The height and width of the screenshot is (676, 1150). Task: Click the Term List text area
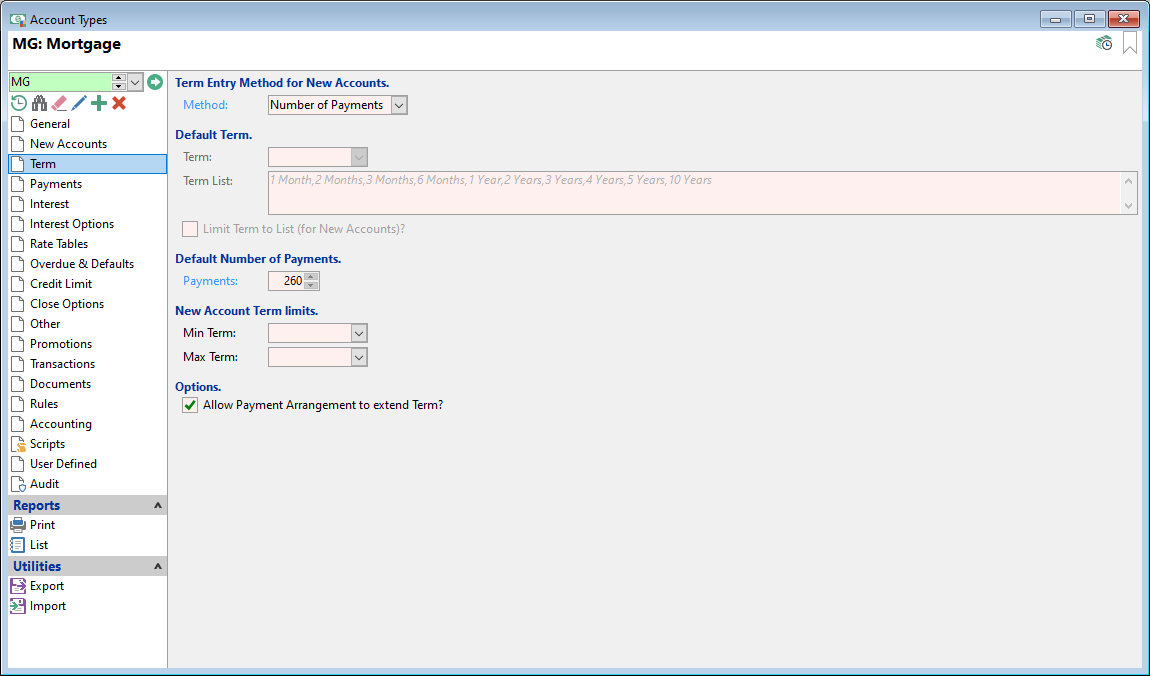click(695, 193)
